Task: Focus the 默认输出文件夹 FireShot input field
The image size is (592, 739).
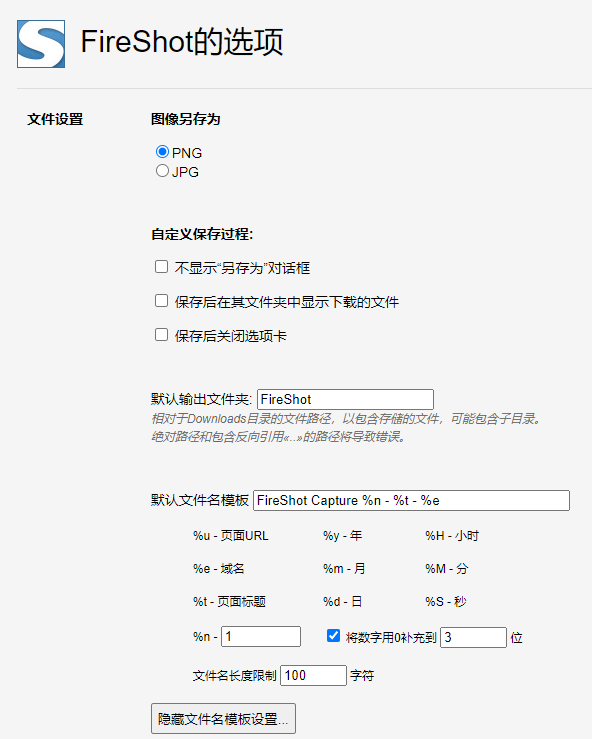Action: point(345,399)
